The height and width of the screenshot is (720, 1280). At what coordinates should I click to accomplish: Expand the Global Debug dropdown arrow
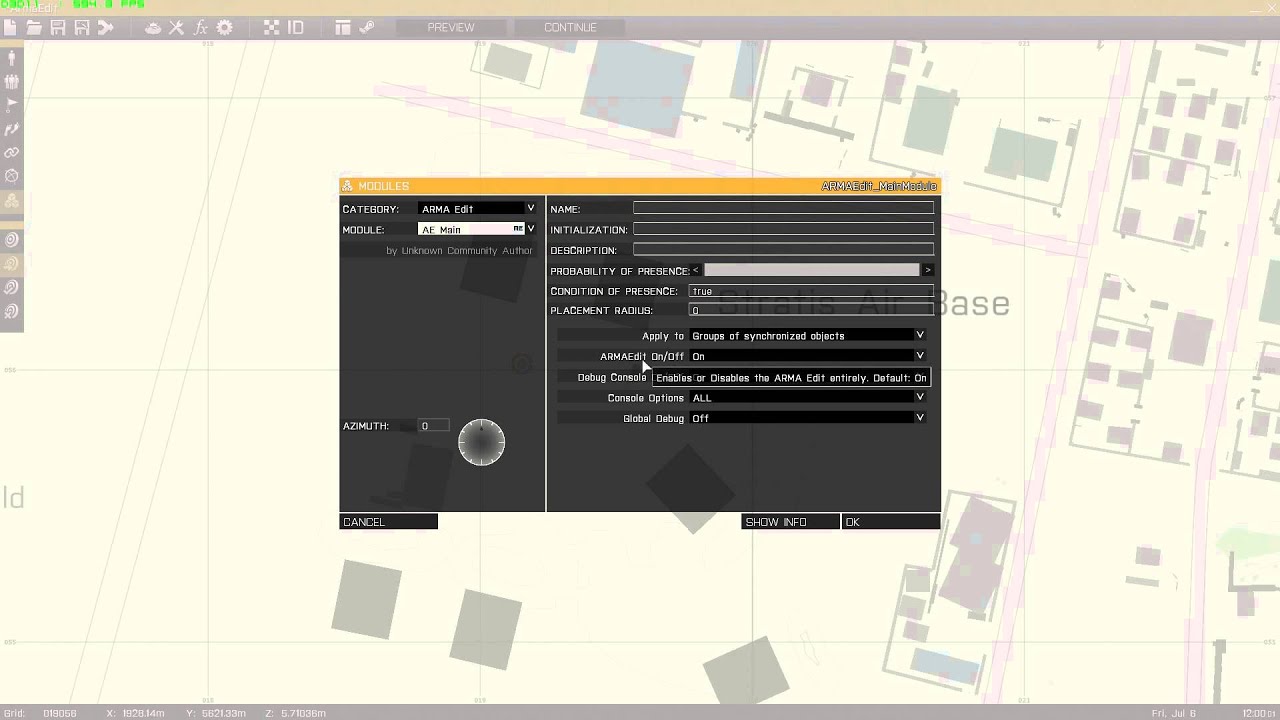pyautogui.click(x=920, y=418)
